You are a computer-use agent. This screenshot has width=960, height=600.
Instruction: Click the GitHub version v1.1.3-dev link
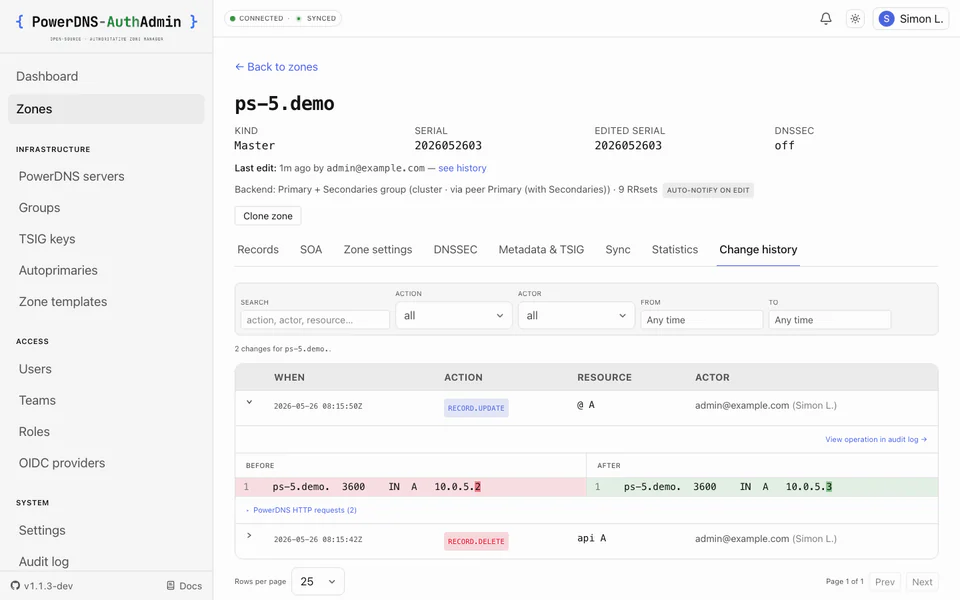pos(42,586)
